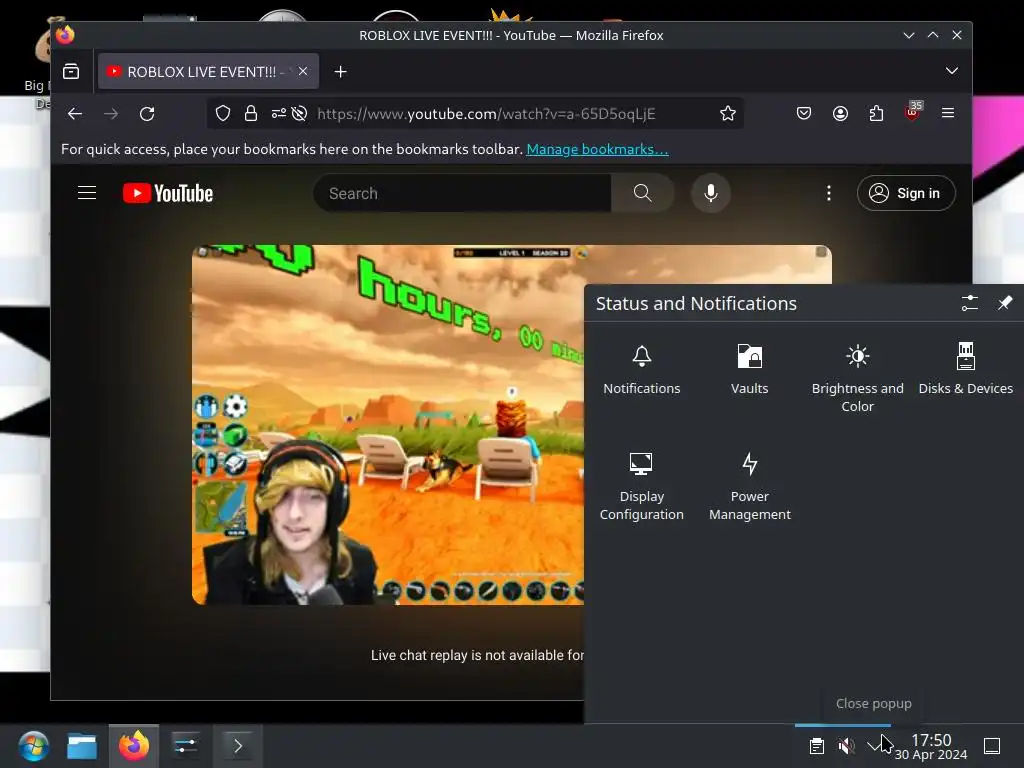The width and height of the screenshot is (1024, 768).
Task: Configure the system tray via sliders icon
Action: click(x=969, y=303)
